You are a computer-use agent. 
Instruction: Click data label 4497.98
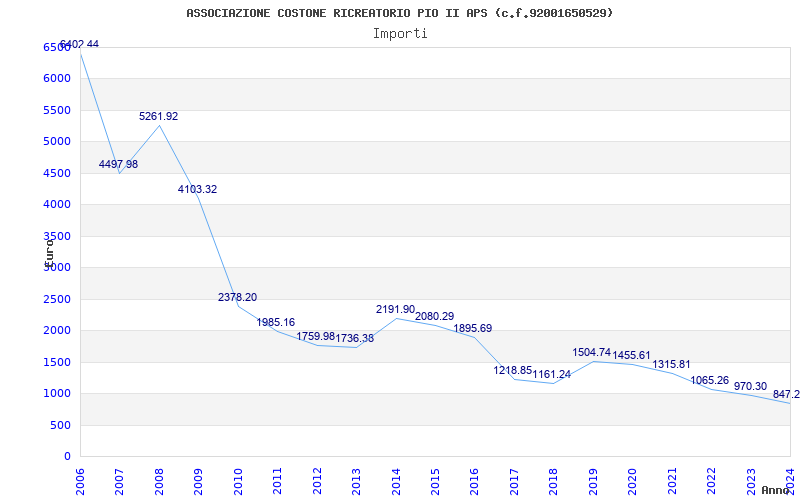coord(118,164)
